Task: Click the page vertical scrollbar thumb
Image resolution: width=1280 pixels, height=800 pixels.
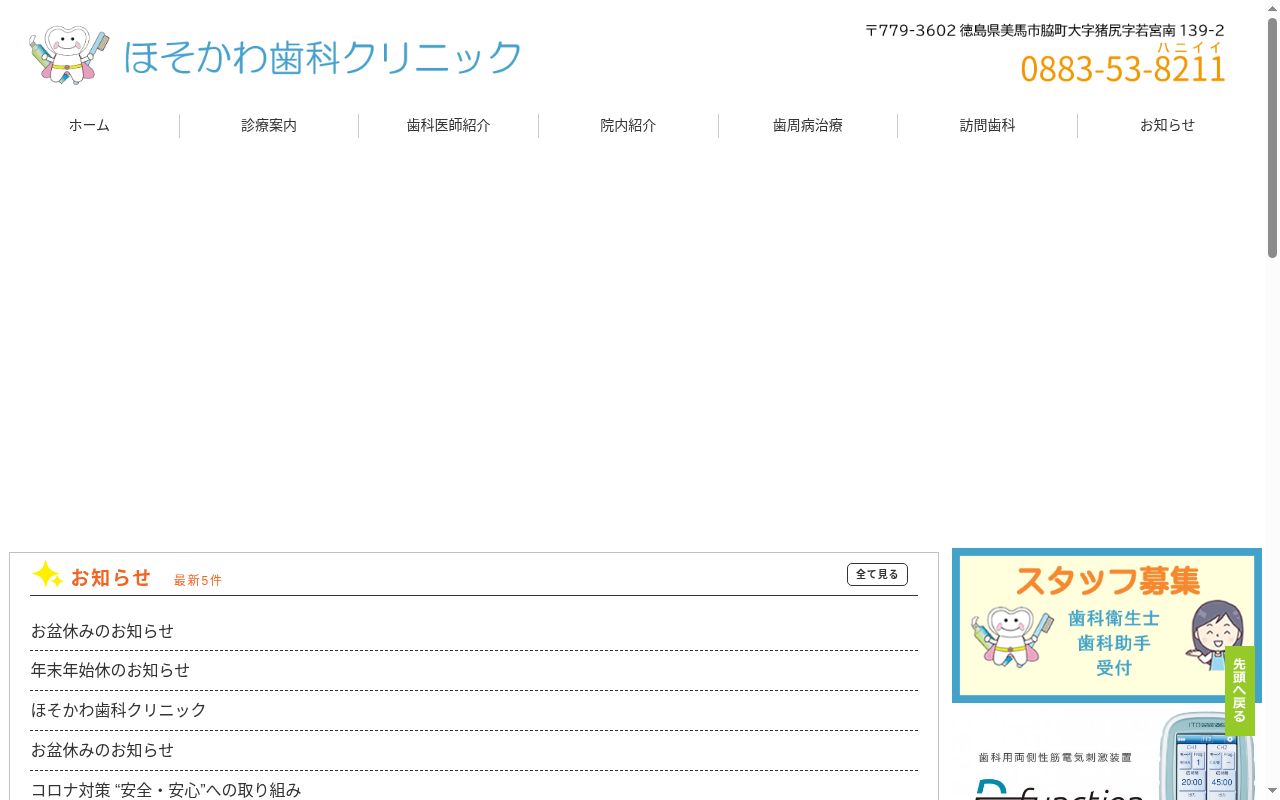Action: 1272,138
